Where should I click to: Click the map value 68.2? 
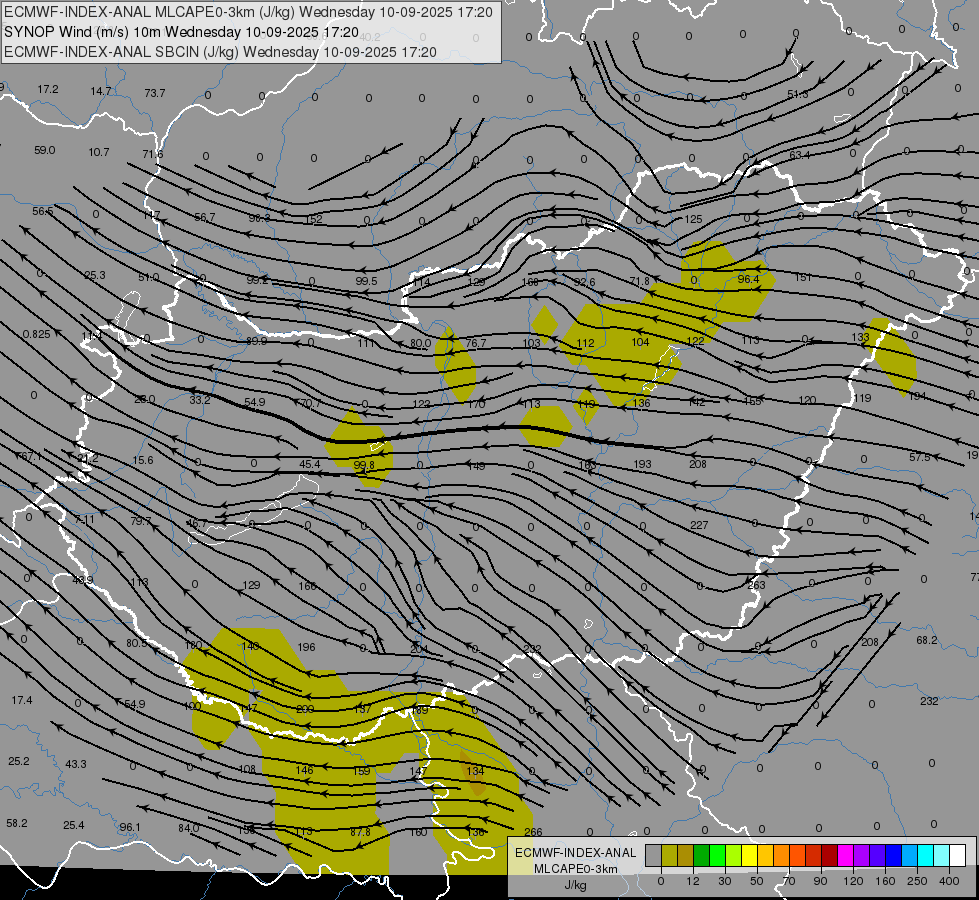[x=927, y=640]
